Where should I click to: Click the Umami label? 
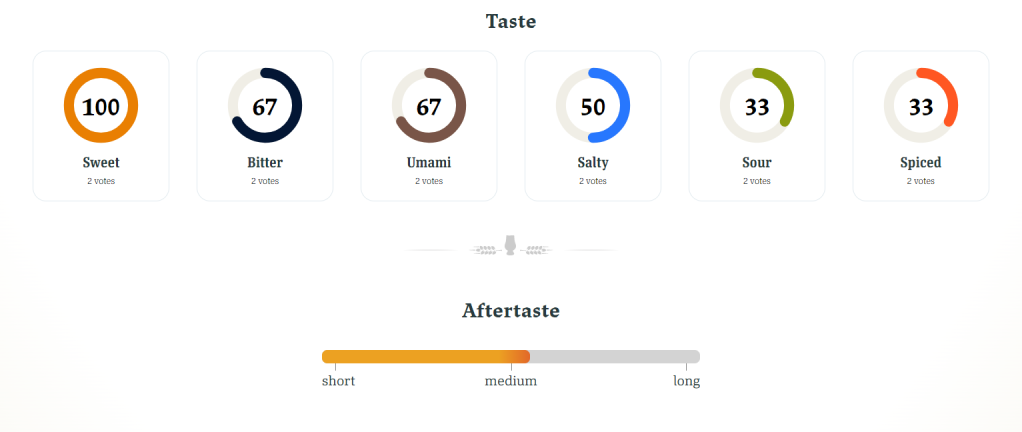tap(429, 162)
